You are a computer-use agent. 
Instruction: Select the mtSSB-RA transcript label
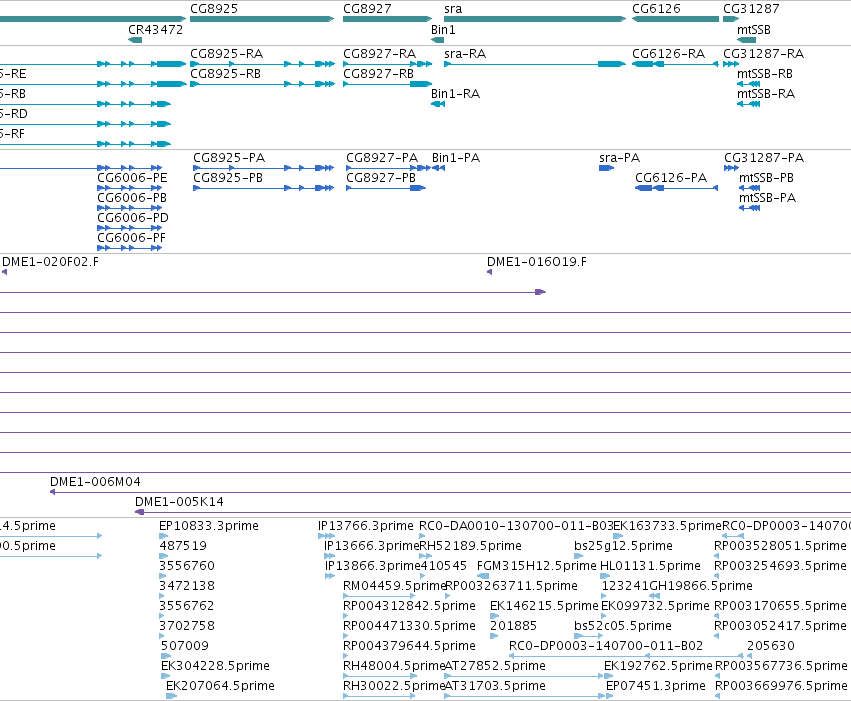766,94
